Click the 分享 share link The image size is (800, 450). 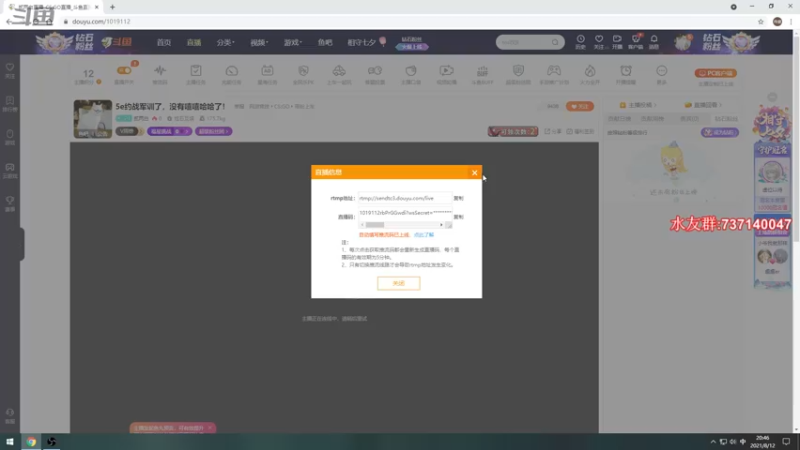(x=553, y=132)
